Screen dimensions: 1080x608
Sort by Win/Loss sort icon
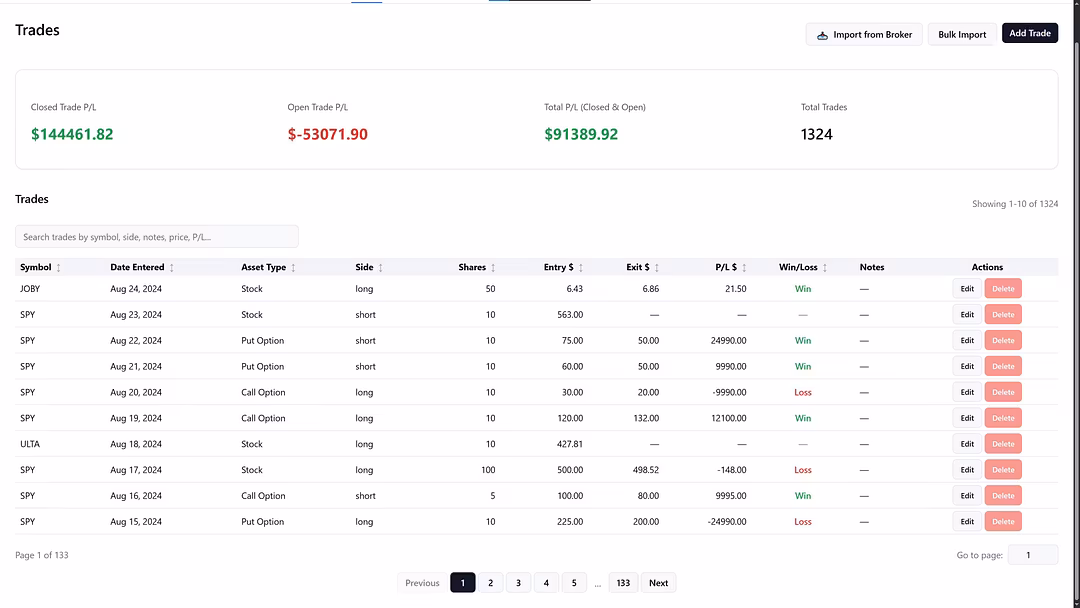825,268
